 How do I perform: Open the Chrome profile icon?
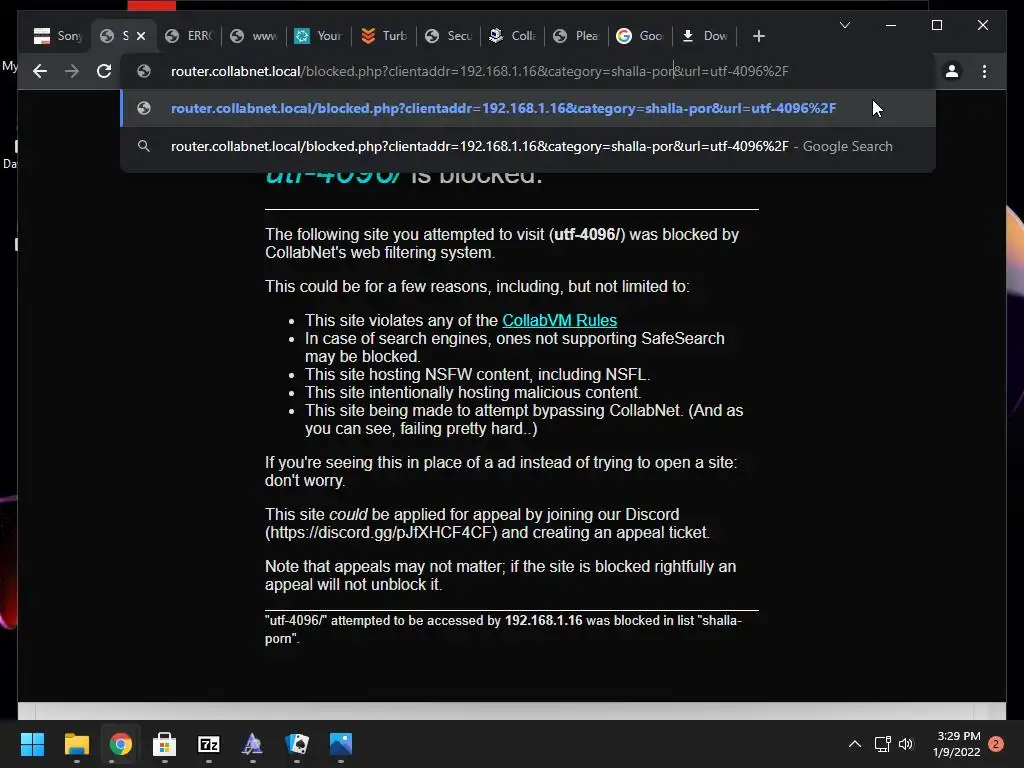pyautogui.click(x=952, y=71)
